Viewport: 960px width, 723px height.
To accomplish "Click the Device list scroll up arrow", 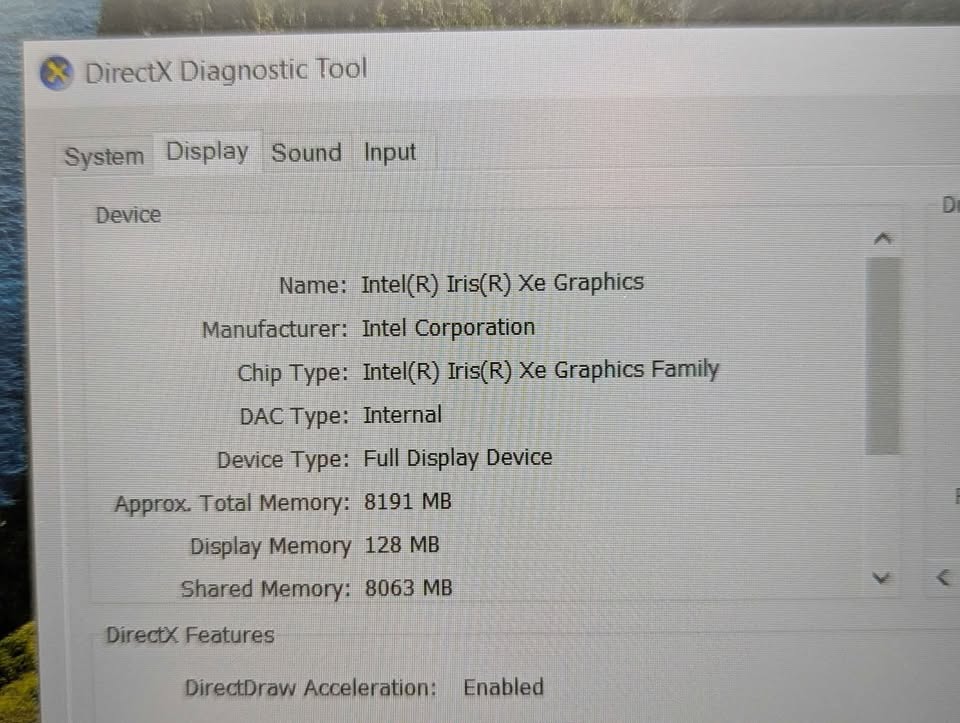I will (882, 239).
